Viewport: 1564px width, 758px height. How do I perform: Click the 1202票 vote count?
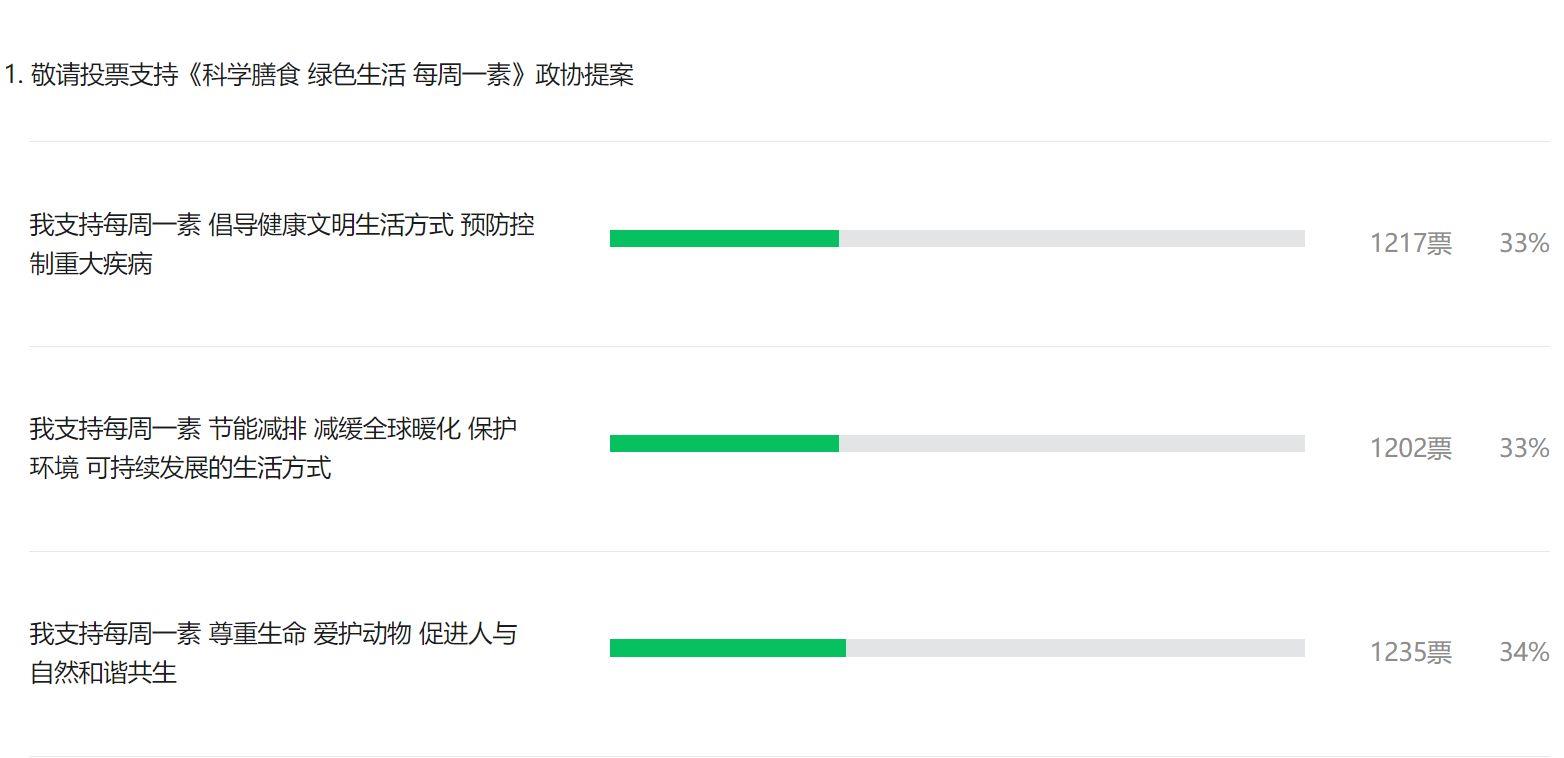(1411, 448)
